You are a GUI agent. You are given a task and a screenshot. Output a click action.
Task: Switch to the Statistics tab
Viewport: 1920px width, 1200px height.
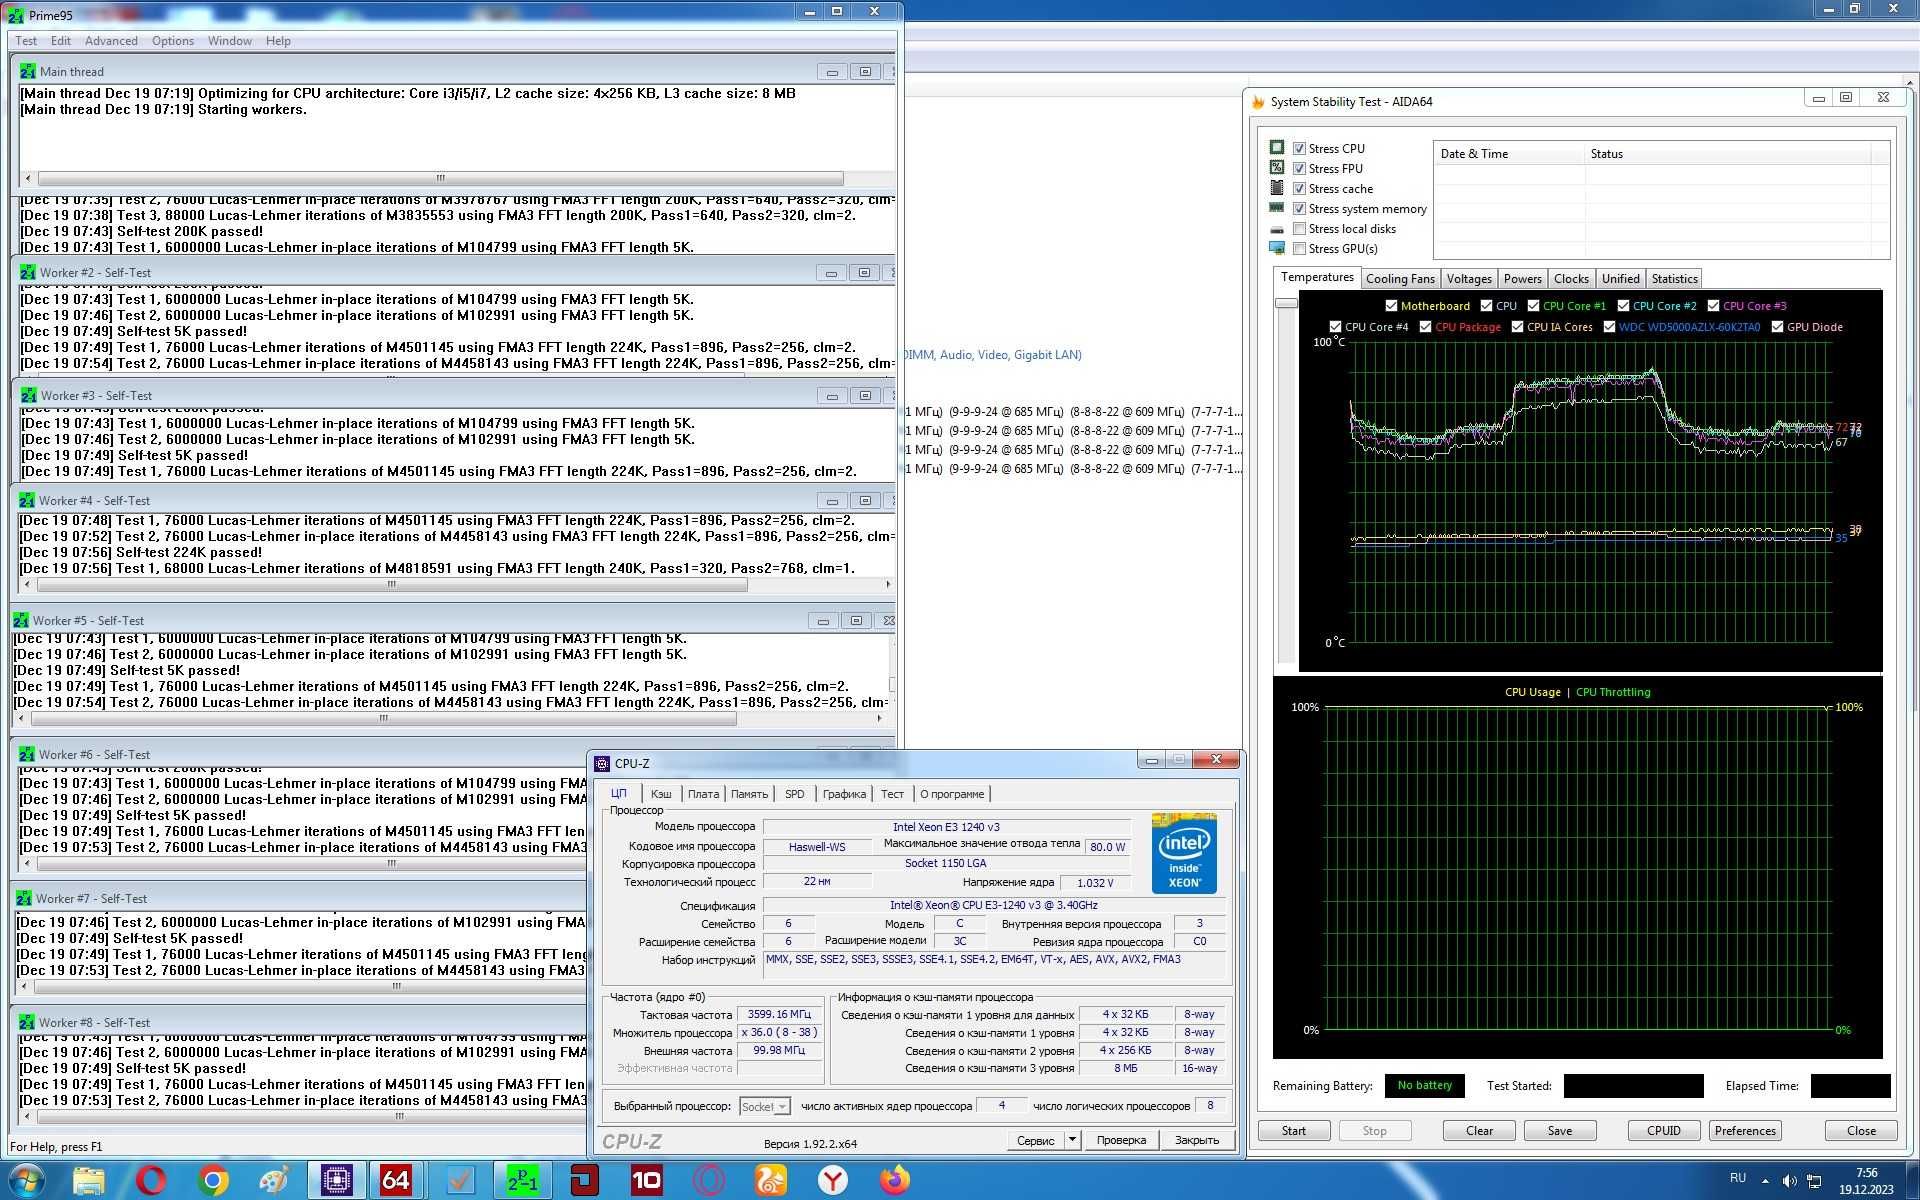tap(1674, 279)
